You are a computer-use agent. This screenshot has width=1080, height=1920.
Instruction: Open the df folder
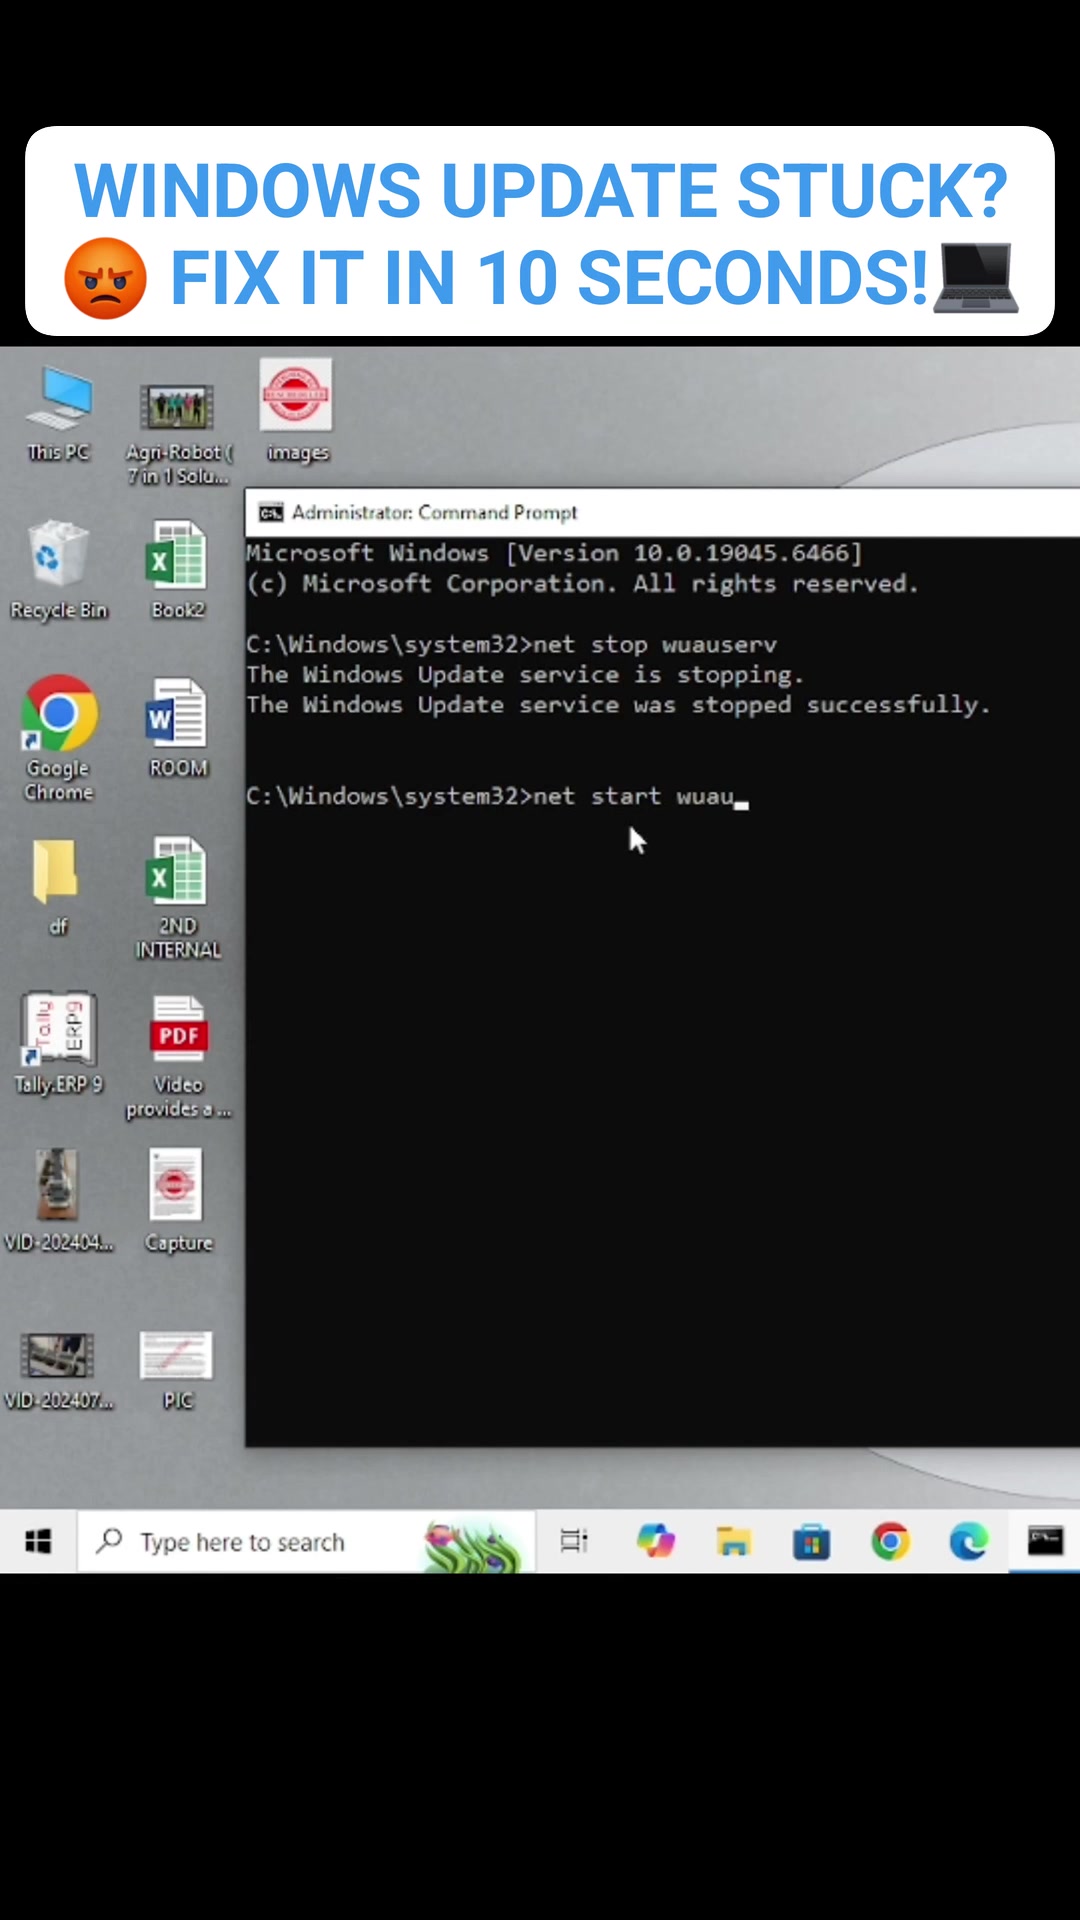point(58,886)
